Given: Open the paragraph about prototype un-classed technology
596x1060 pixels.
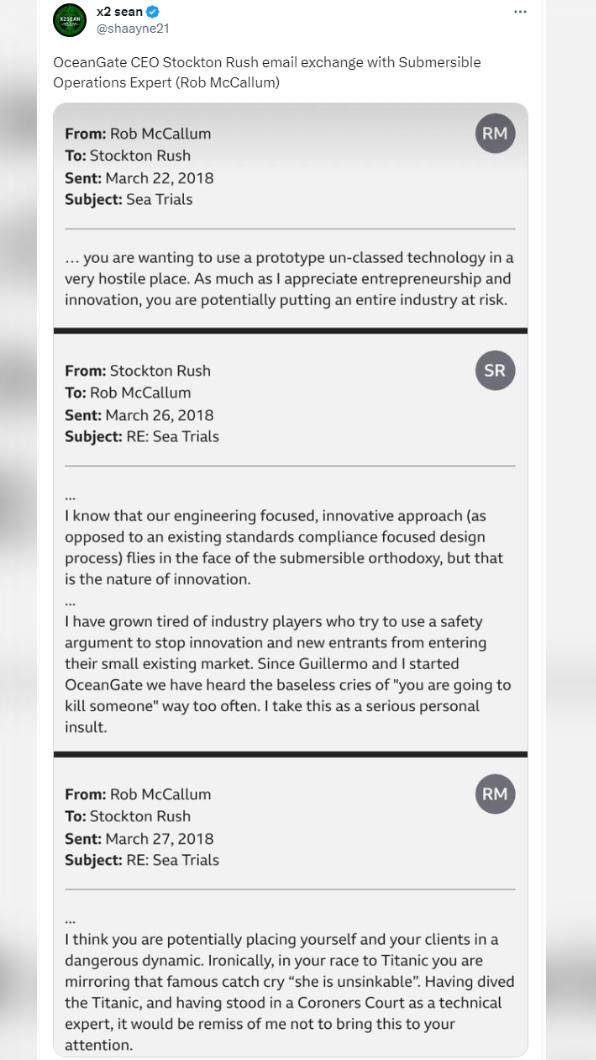Looking at the screenshot, I should point(289,279).
